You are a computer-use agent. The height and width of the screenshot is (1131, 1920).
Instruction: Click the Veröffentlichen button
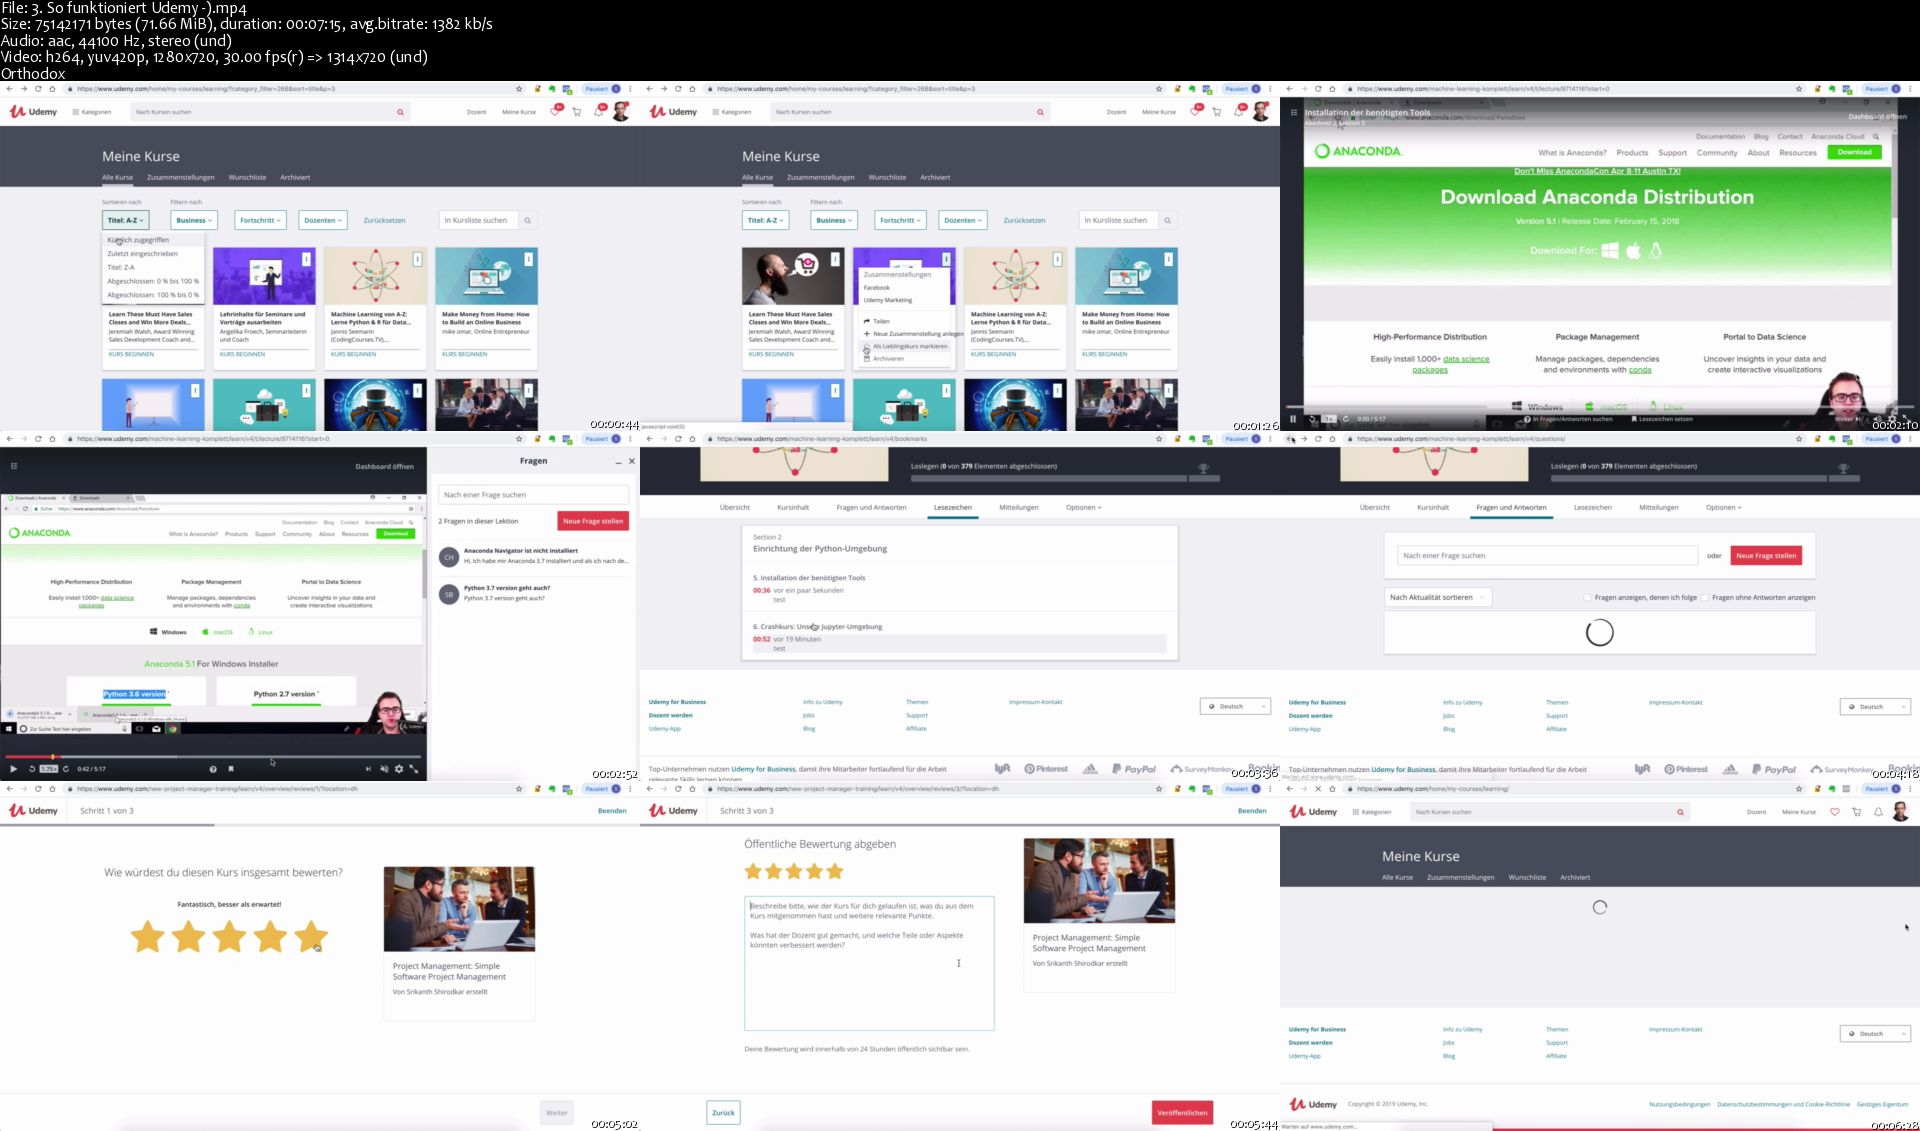point(1182,1113)
